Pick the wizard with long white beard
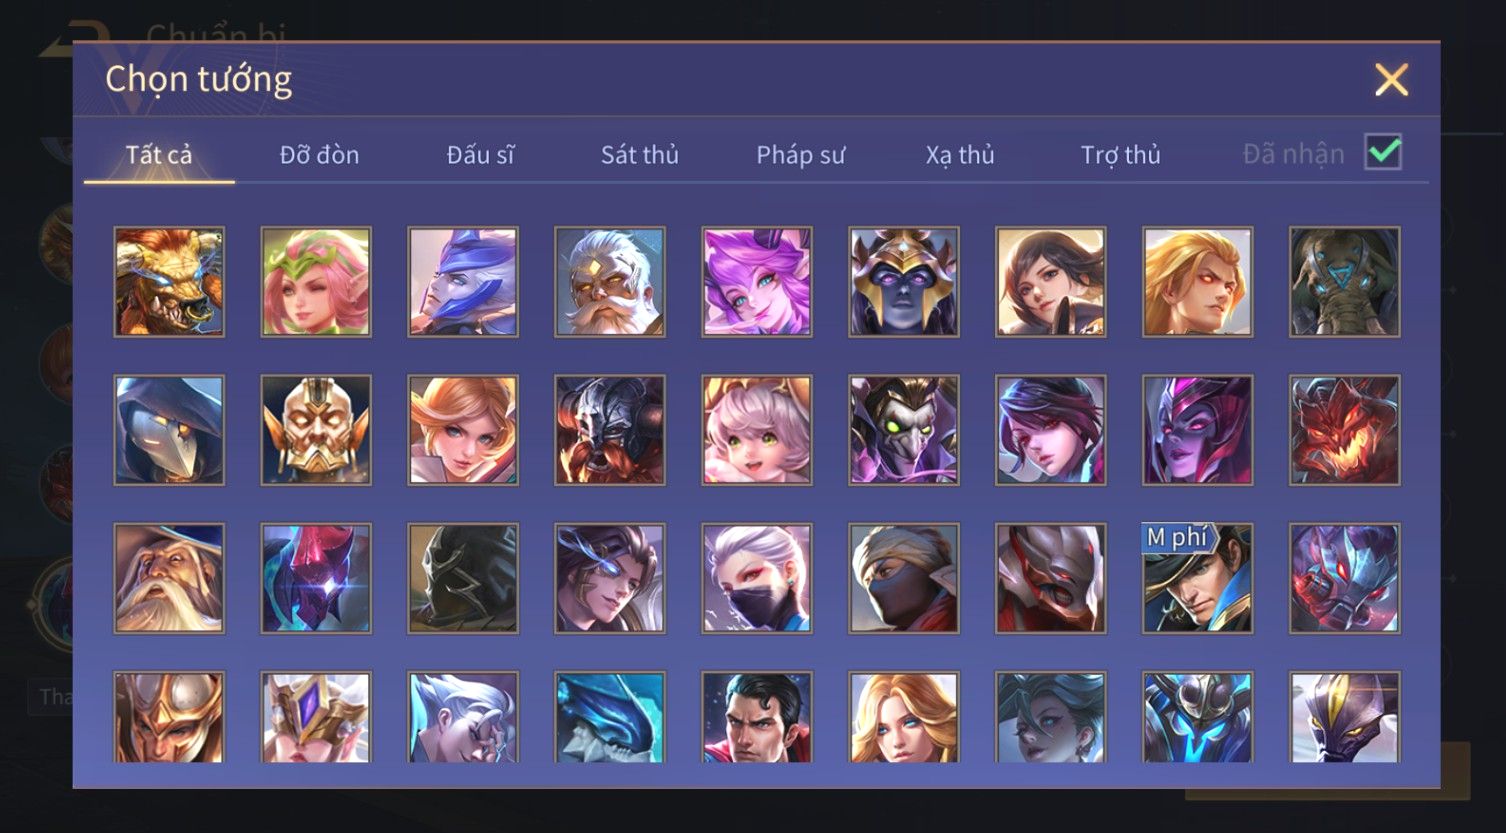Image resolution: width=1506 pixels, height=833 pixels. [169, 578]
